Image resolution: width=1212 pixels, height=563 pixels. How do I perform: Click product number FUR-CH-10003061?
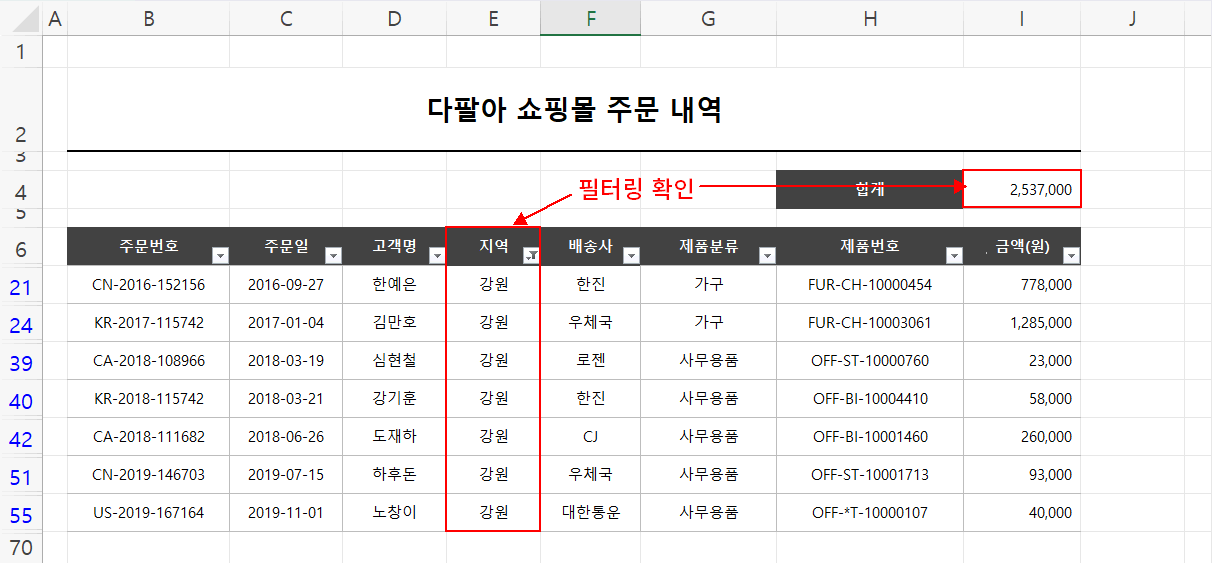(870, 323)
